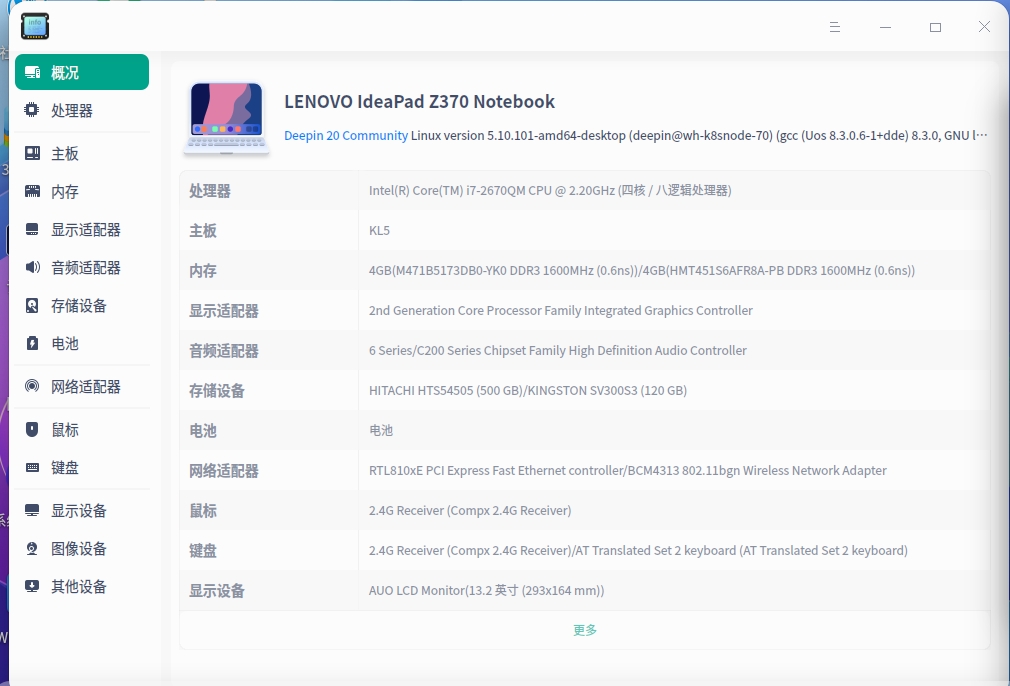The width and height of the screenshot is (1010, 686).
Task: Open the hamburger main menu in titlebar
Action: [835, 27]
